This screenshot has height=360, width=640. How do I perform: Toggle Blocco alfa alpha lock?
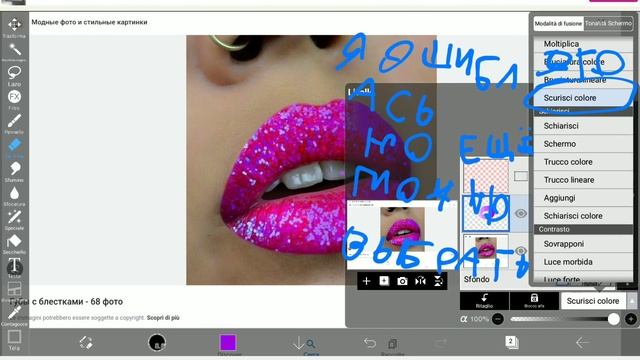click(x=534, y=301)
